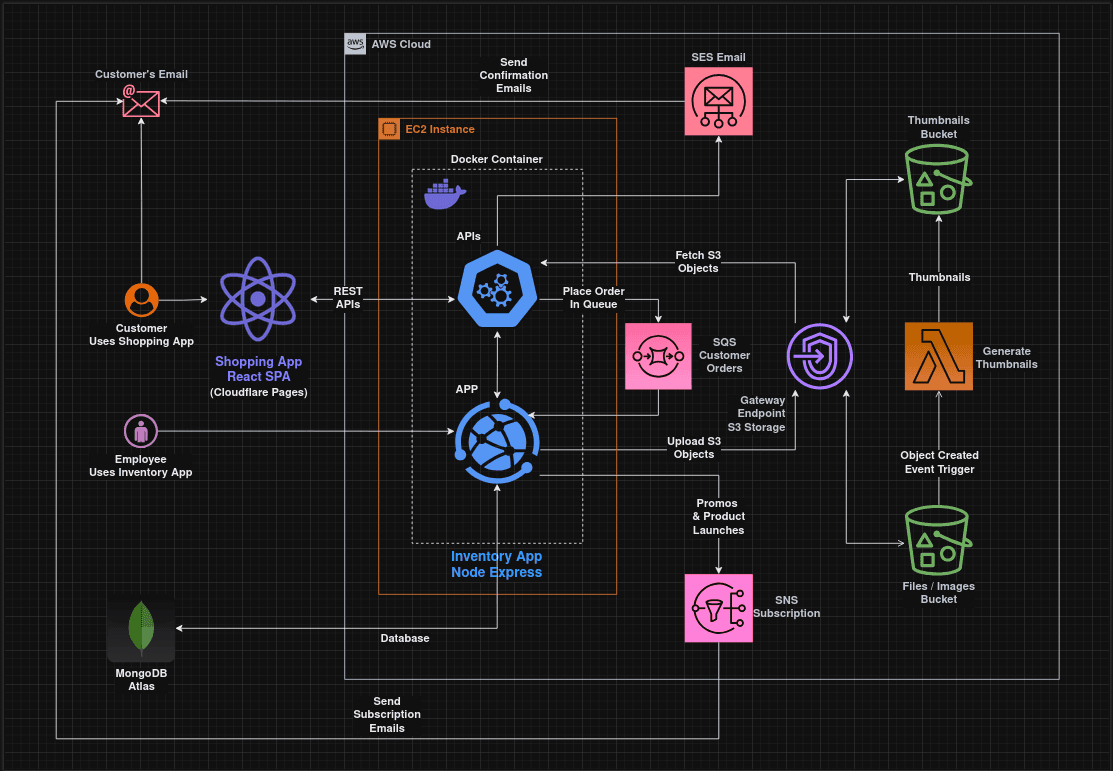The width and height of the screenshot is (1113, 771).
Task: Click the SES Email icon
Action: [x=719, y=101]
